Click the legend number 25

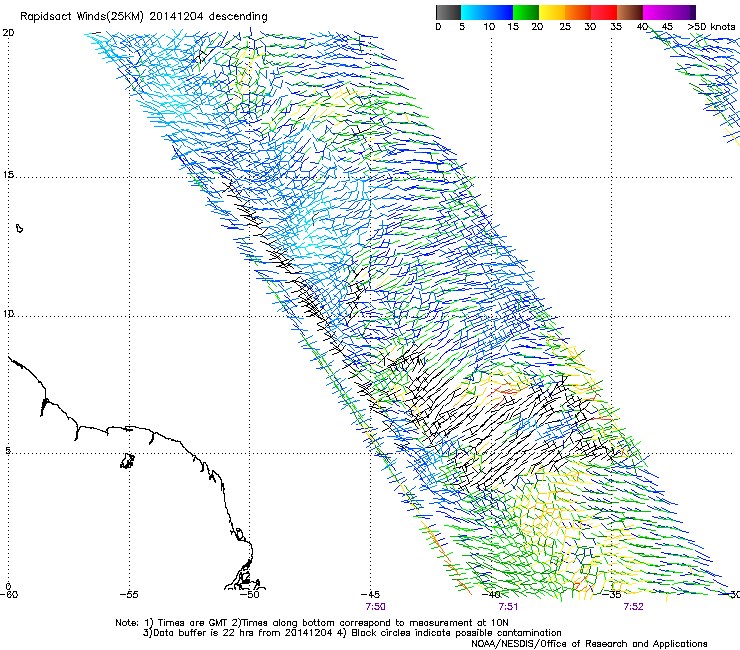565,27
